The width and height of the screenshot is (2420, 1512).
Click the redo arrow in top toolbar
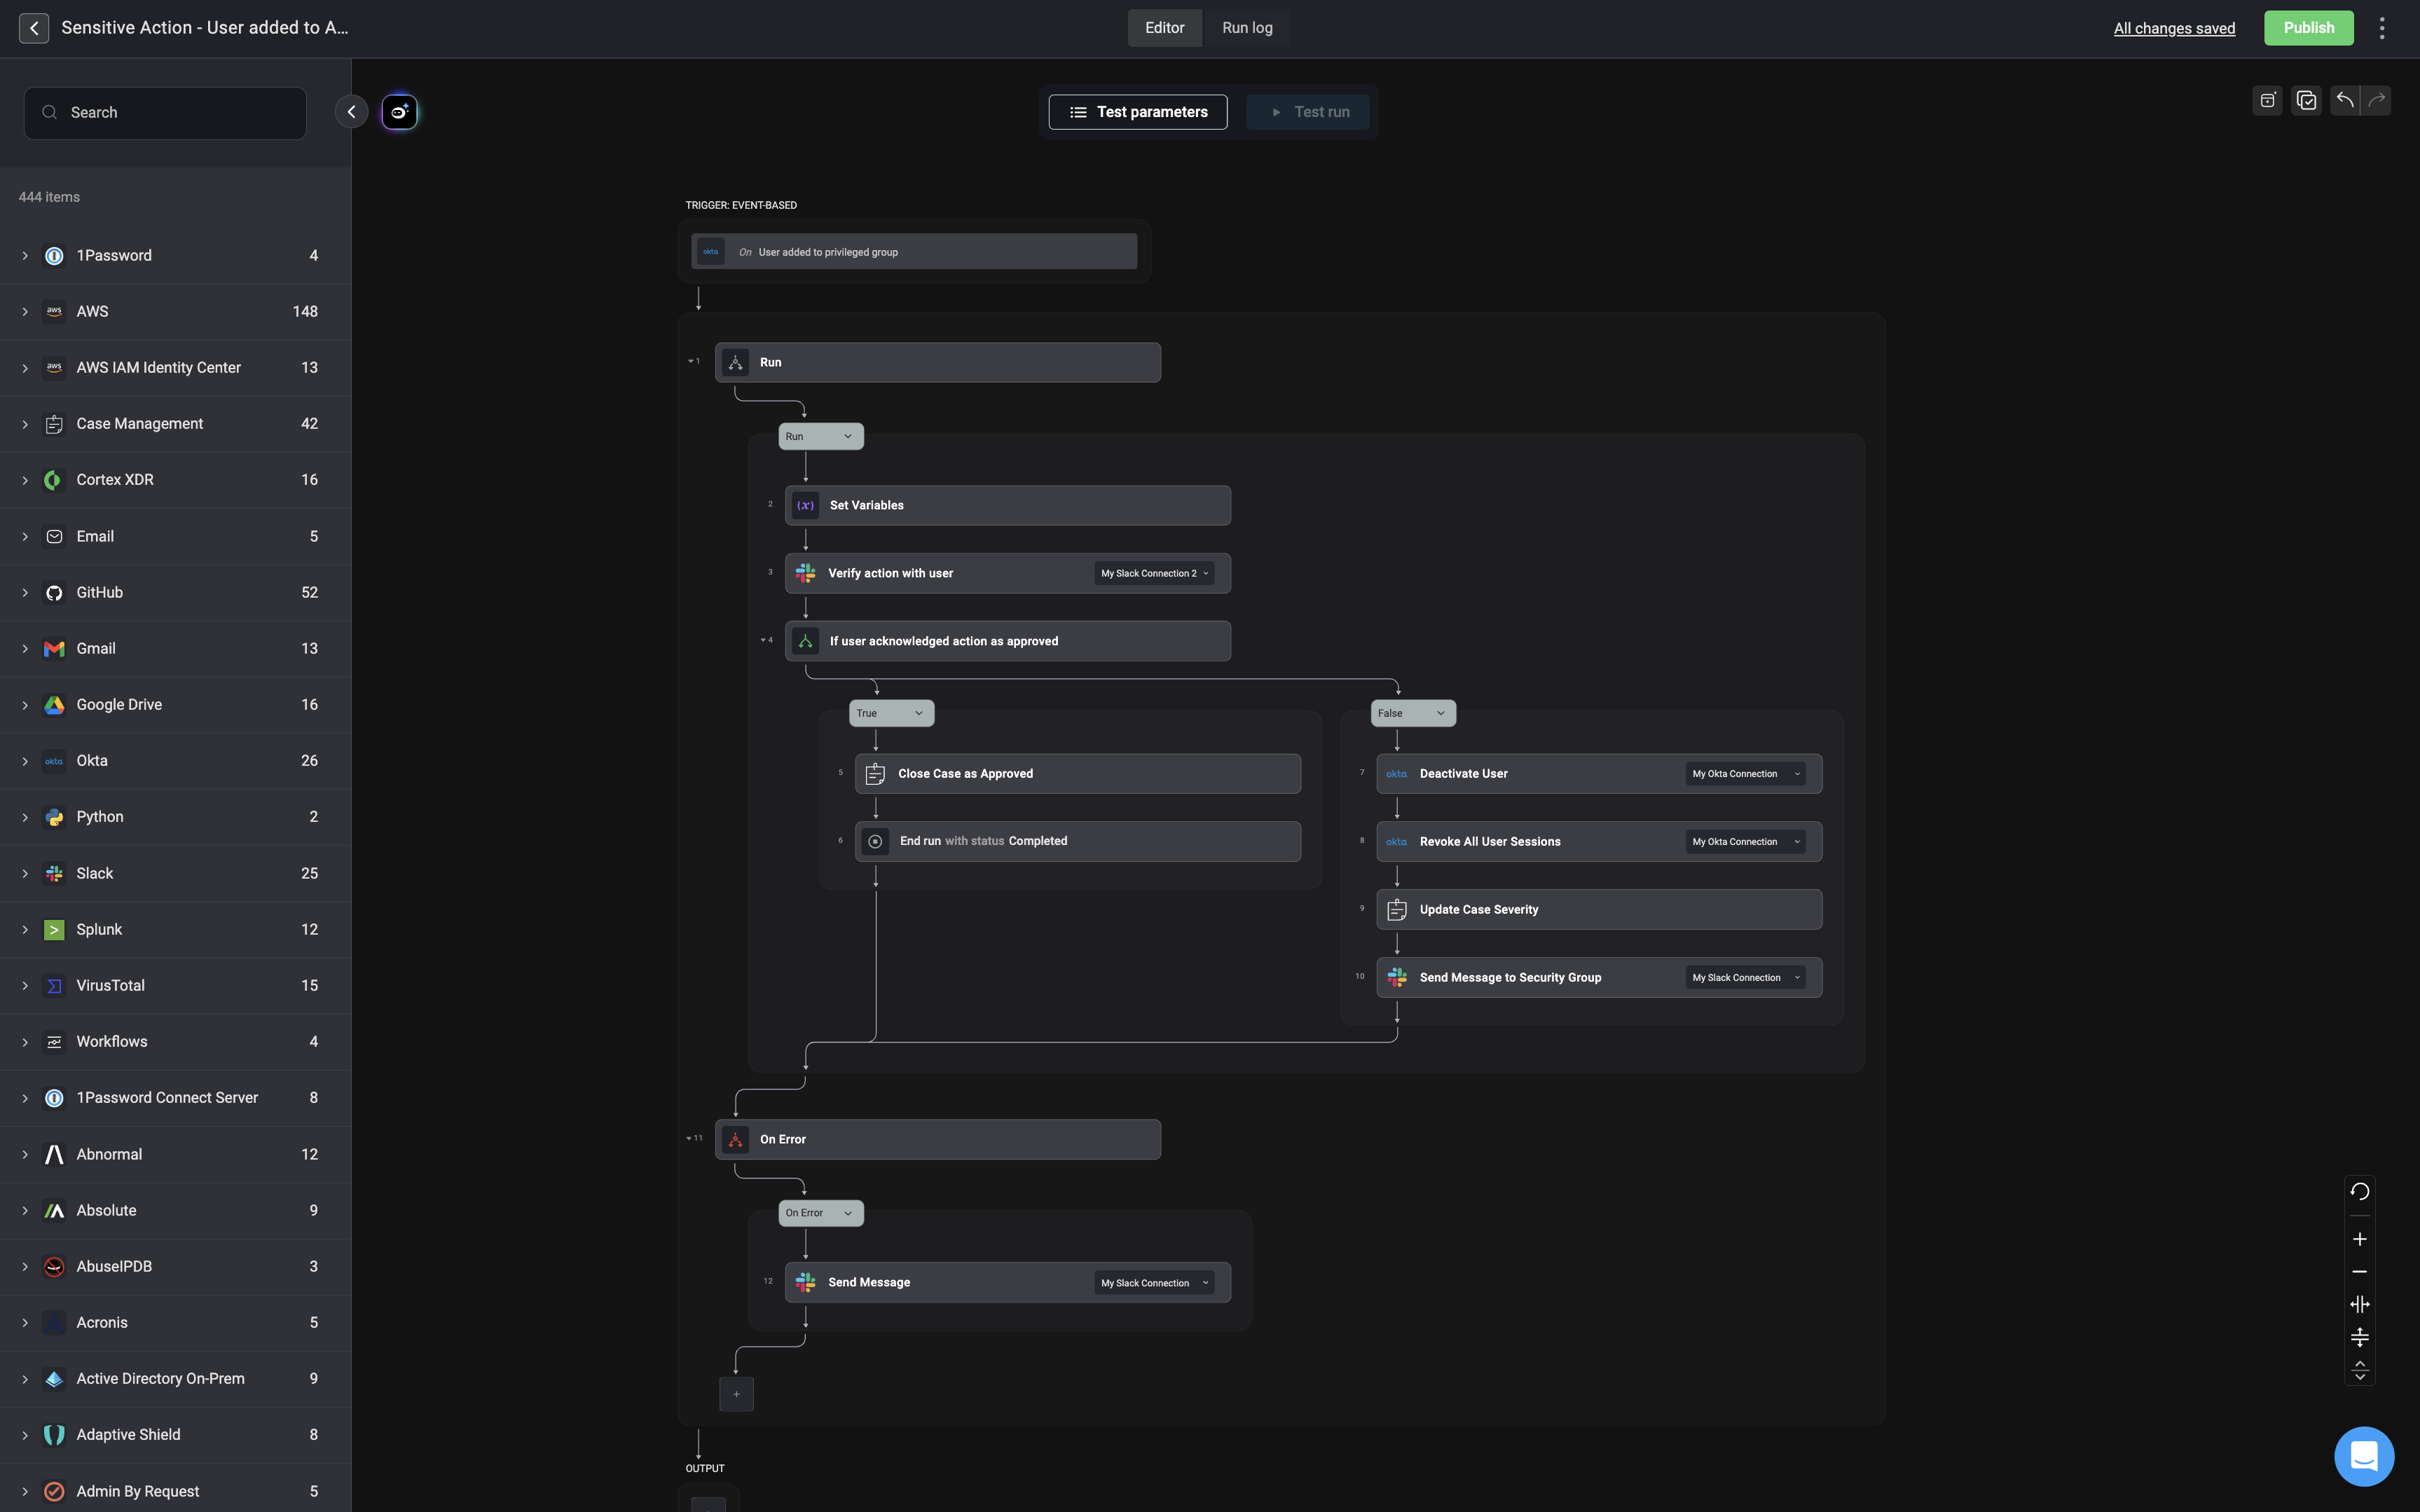point(2377,100)
